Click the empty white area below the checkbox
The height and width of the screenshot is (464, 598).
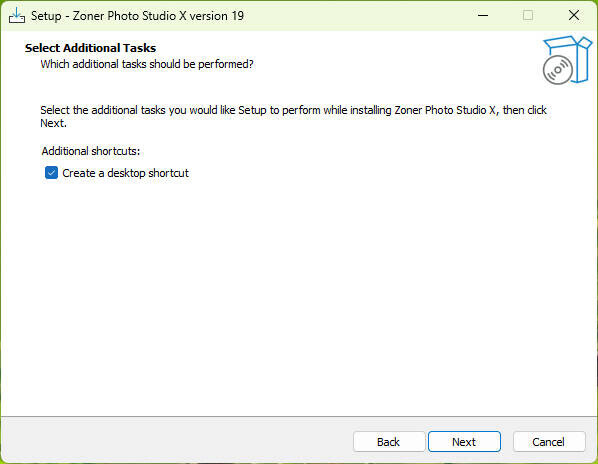coord(299,297)
